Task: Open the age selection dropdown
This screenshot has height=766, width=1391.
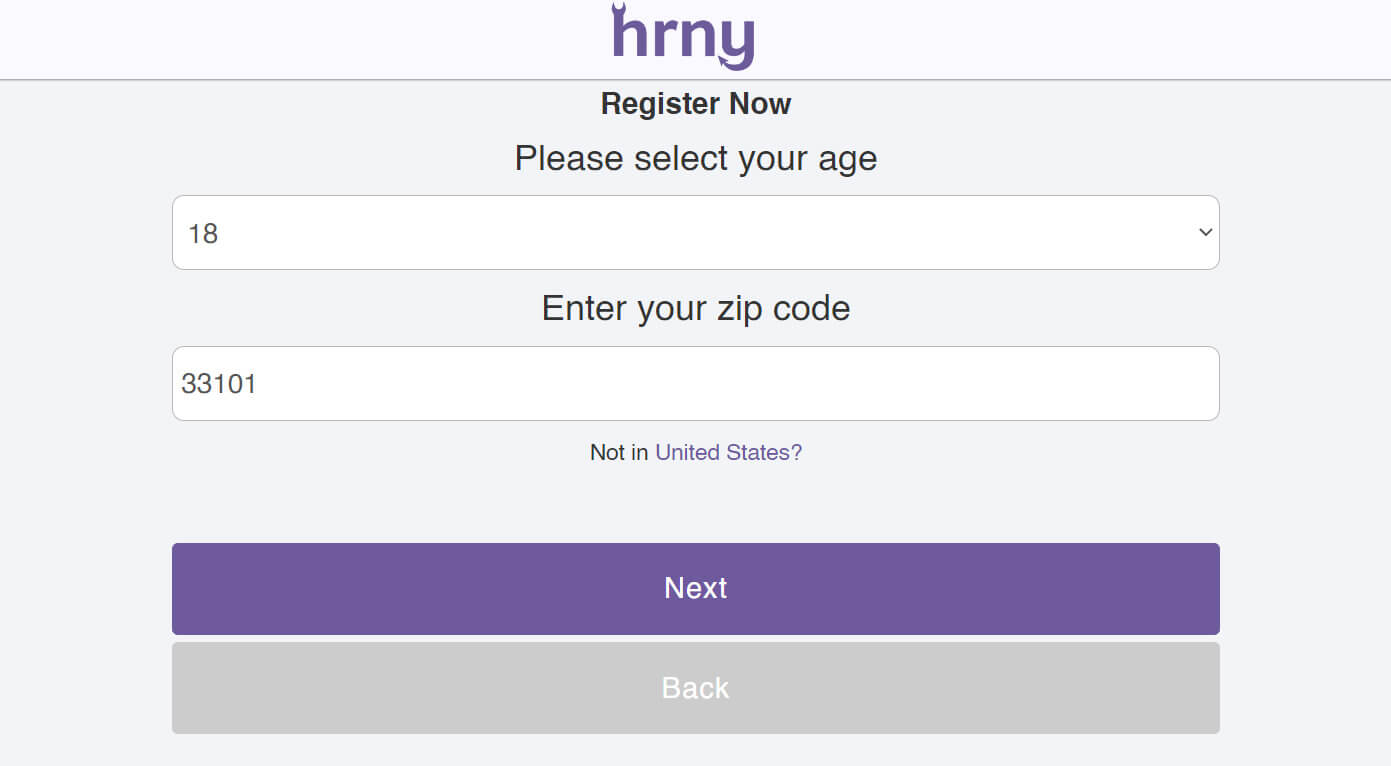Action: tap(695, 233)
